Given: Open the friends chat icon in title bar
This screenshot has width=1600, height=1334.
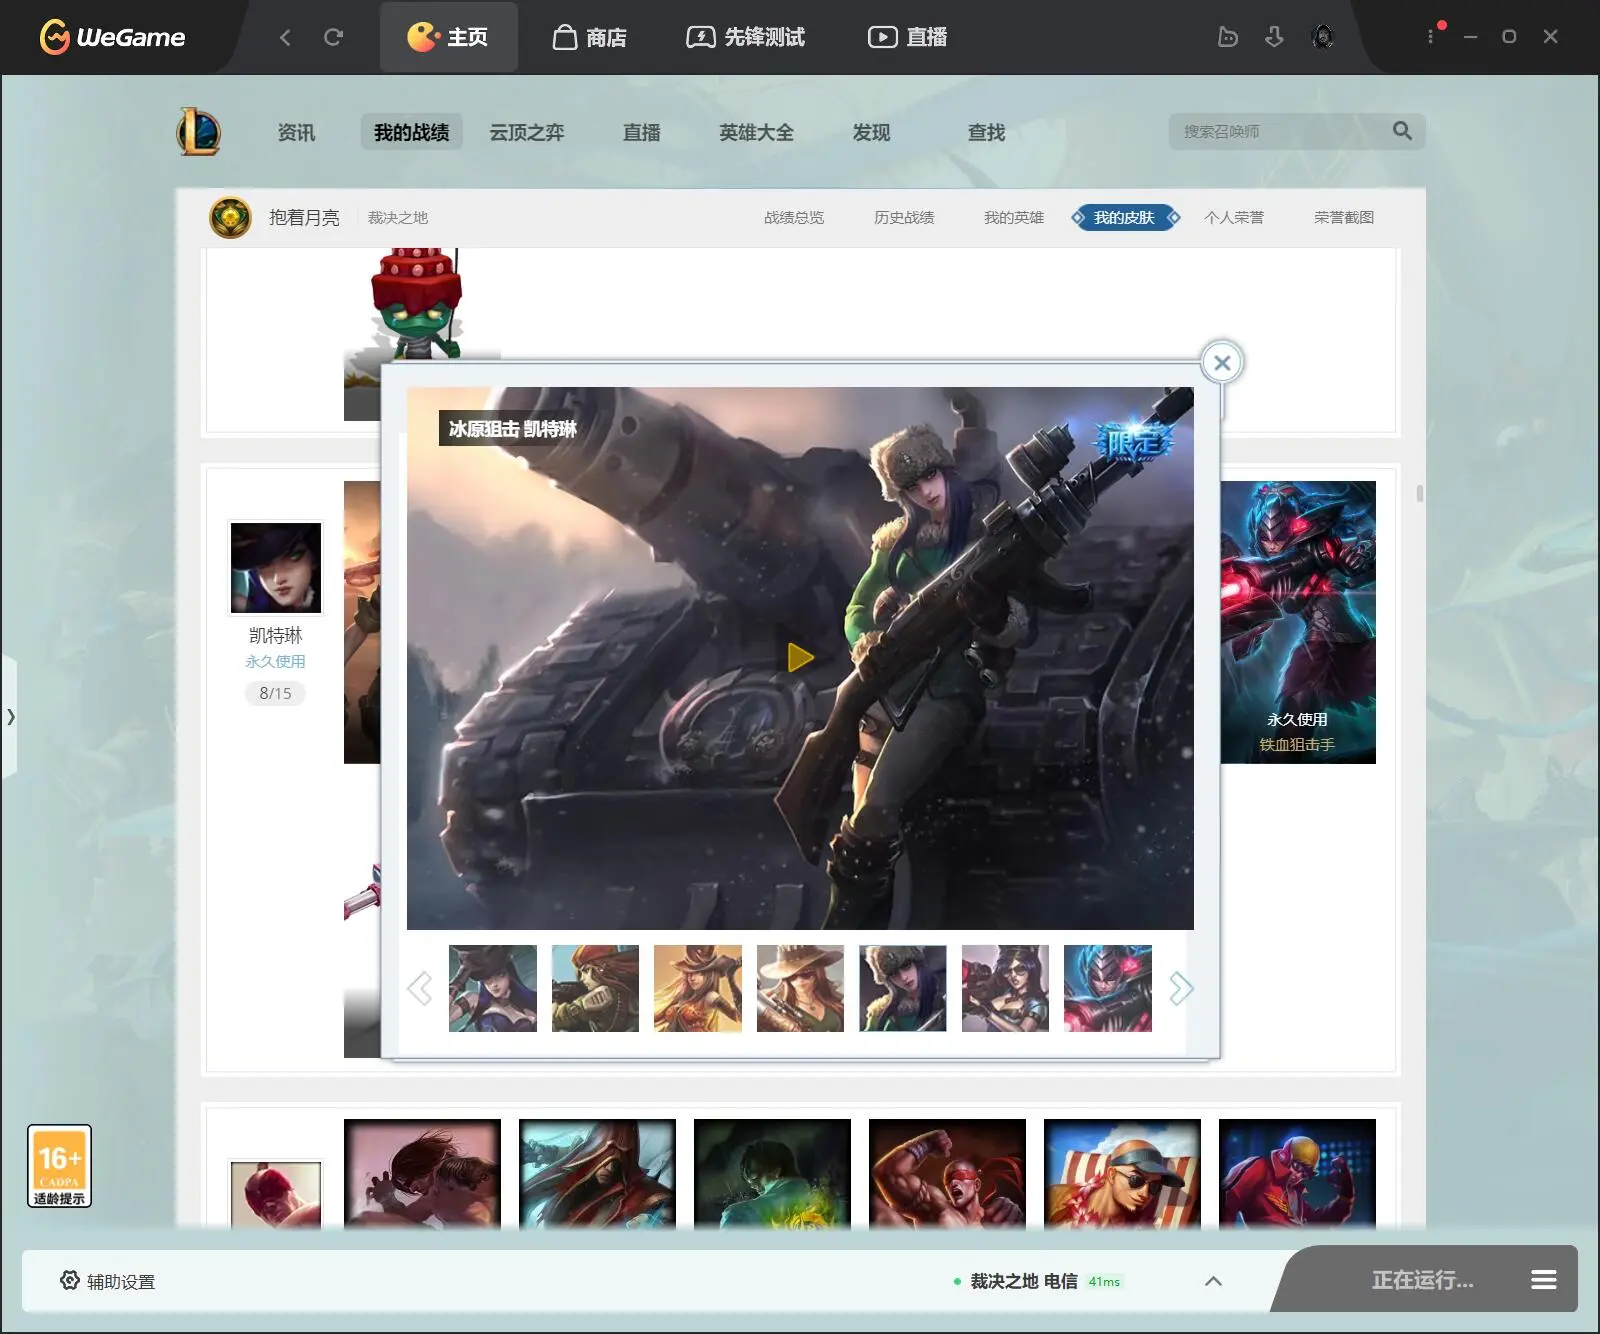Looking at the screenshot, I should (1228, 37).
